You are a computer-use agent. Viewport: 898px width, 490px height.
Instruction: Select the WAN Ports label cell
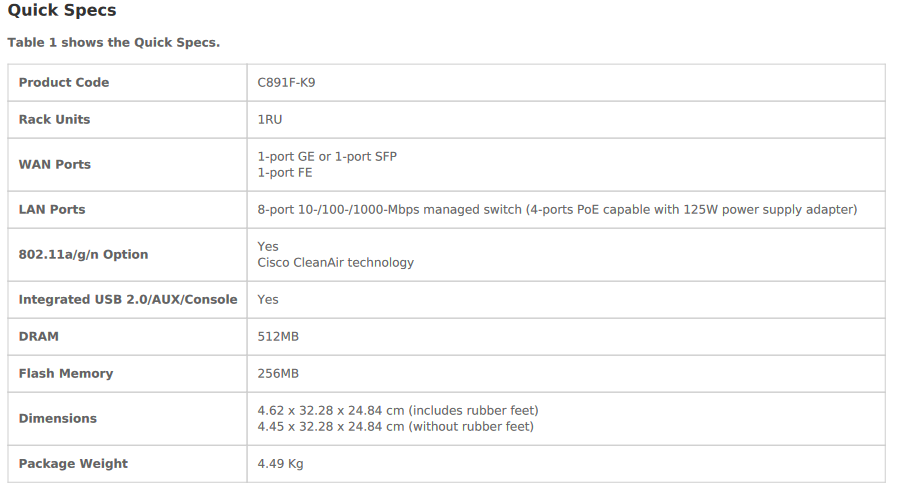pos(55,164)
